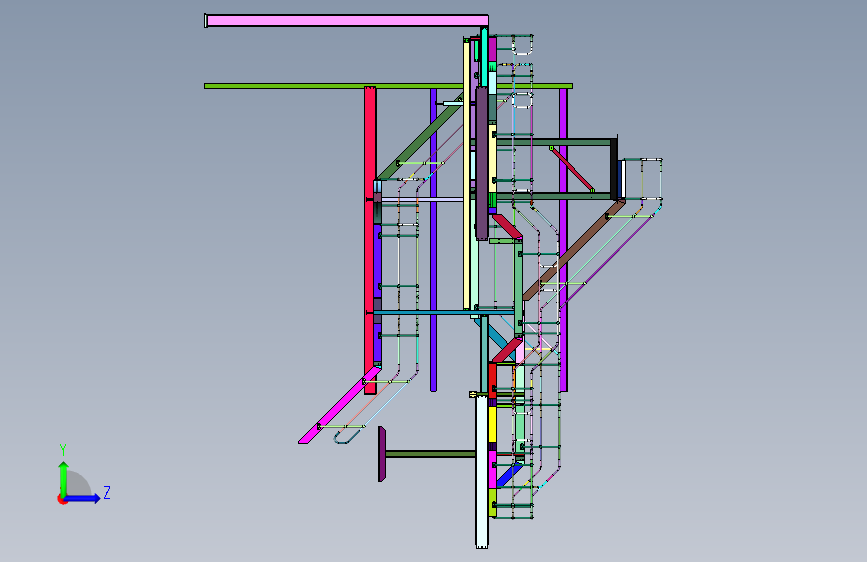The image size is (867, 562).
Task: Select the lime green block at model bottom
Action: pyautogui.click(x=492, y=503)
